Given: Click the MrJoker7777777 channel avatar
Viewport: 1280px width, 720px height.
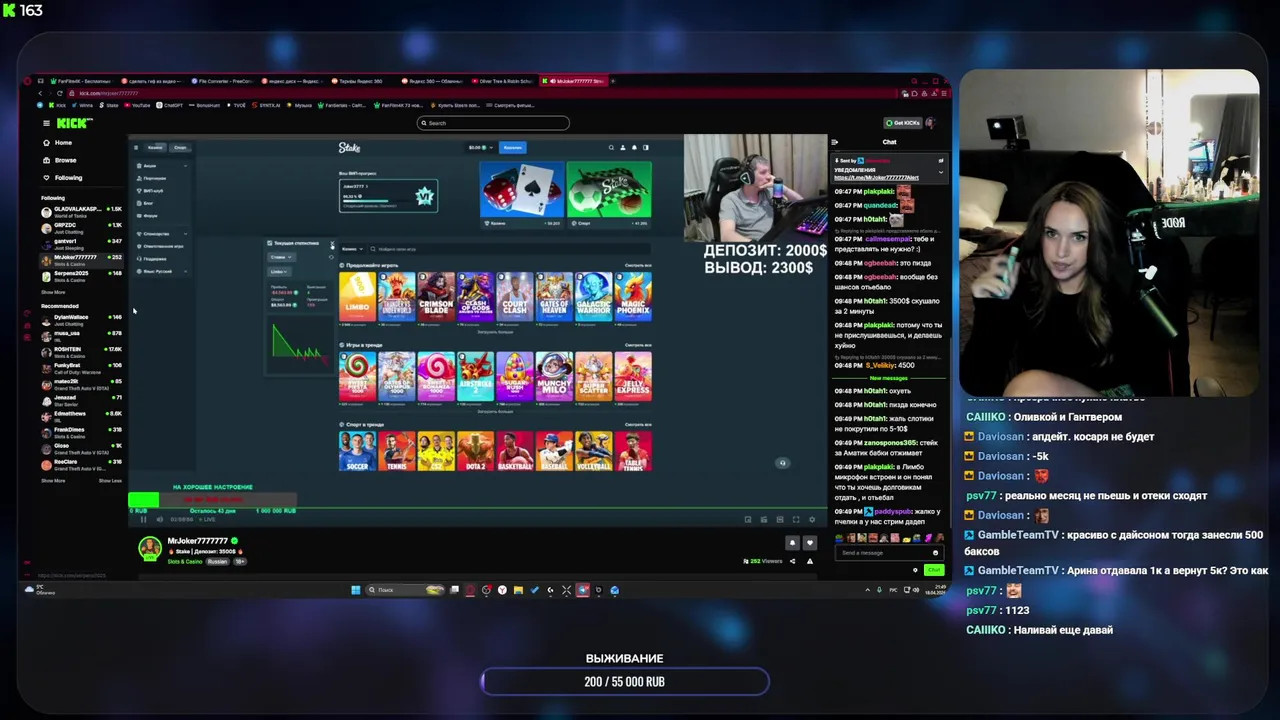Looking at the screenshot, I should (150, 549).
